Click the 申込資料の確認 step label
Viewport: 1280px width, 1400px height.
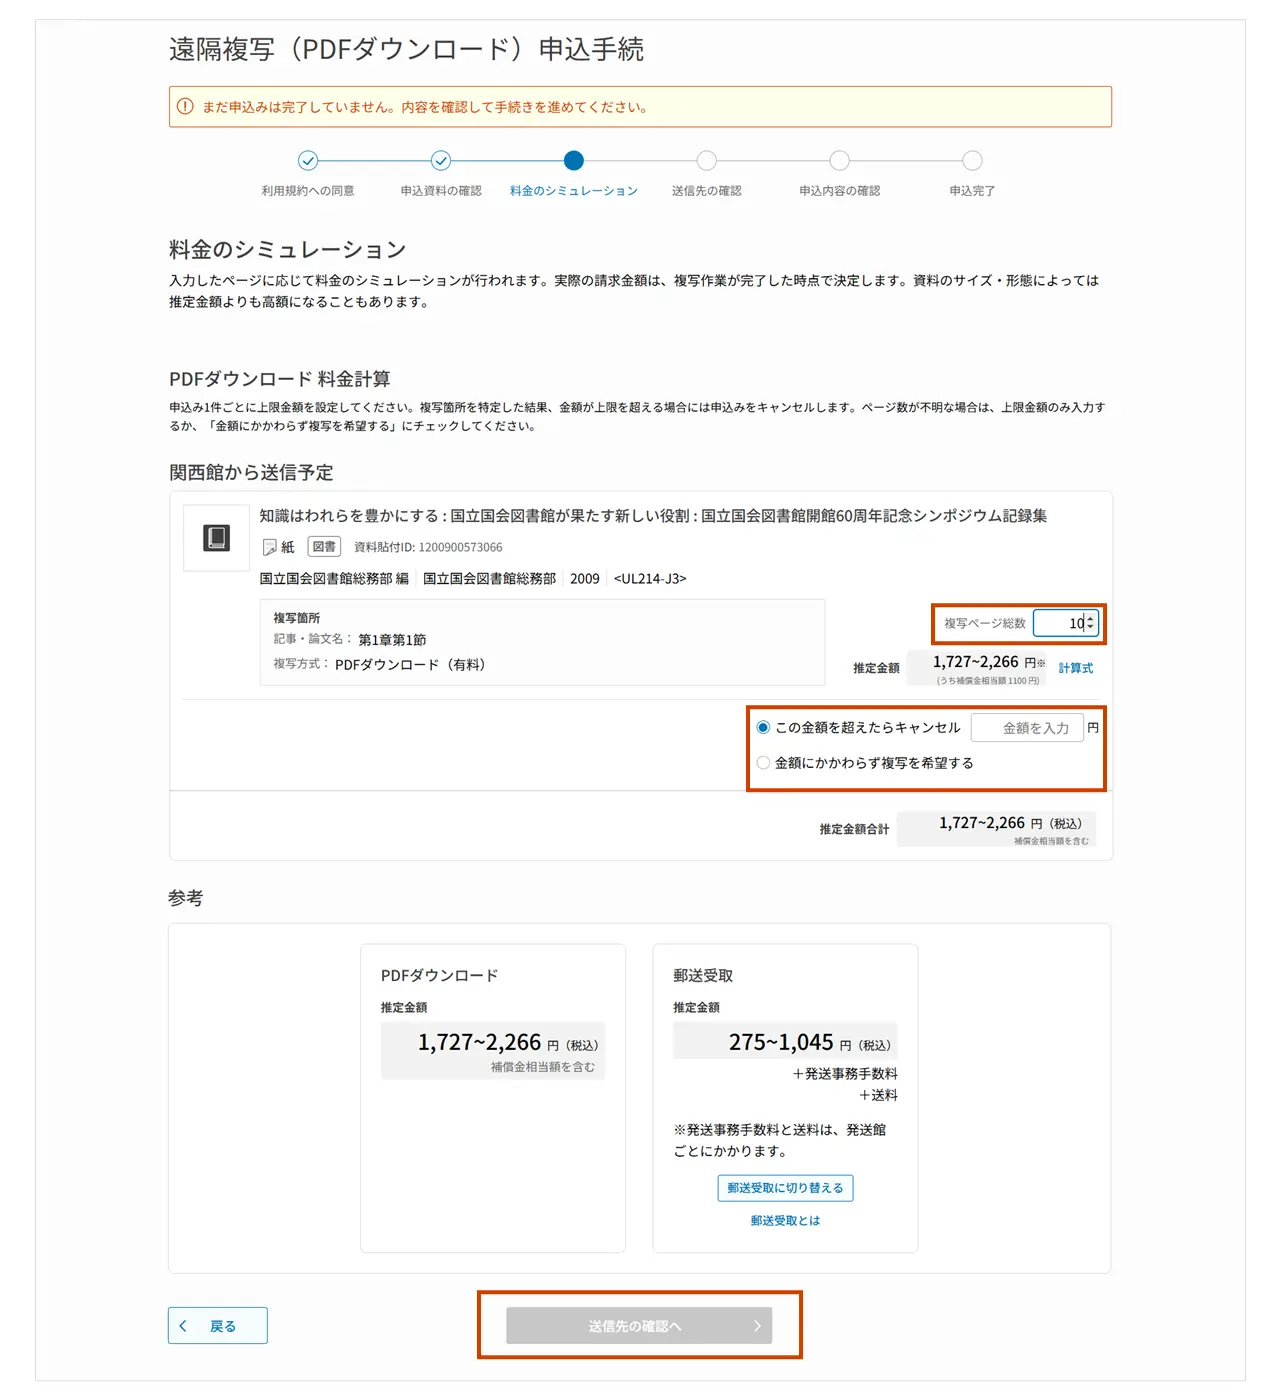(441, 191)
